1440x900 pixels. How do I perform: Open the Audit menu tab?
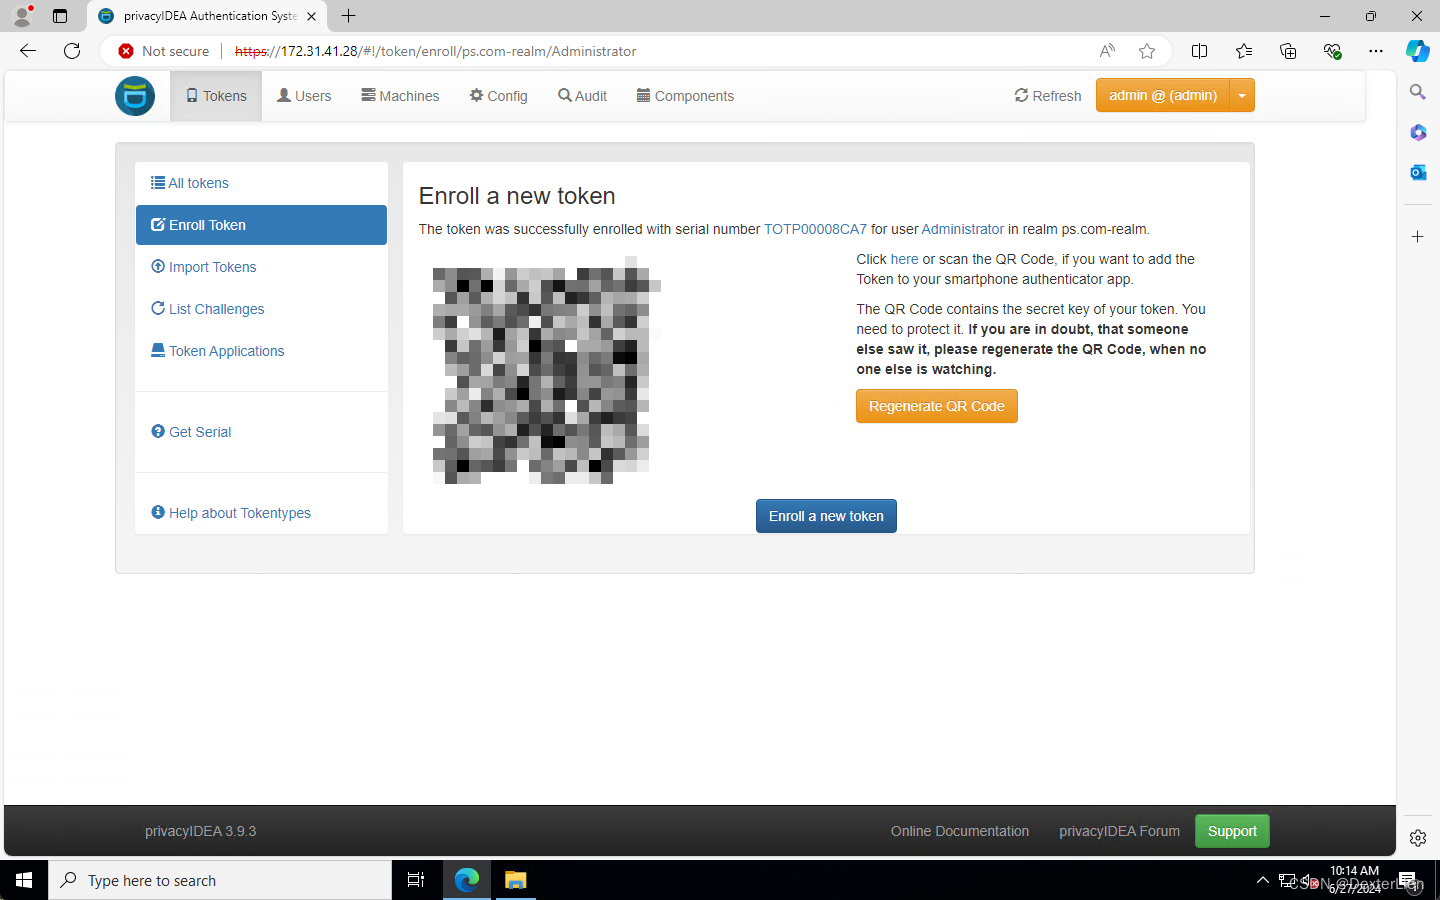582,96
